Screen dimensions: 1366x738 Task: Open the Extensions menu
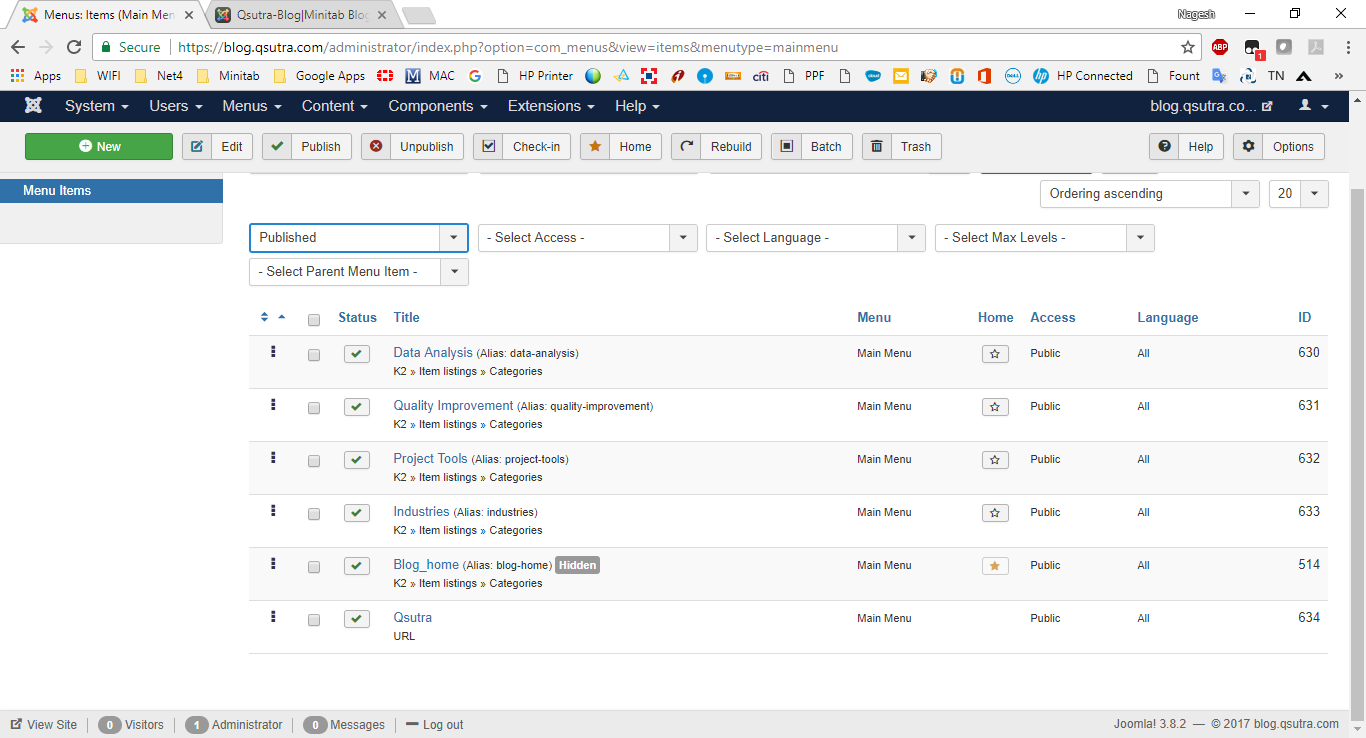click(x=551, y=106)
